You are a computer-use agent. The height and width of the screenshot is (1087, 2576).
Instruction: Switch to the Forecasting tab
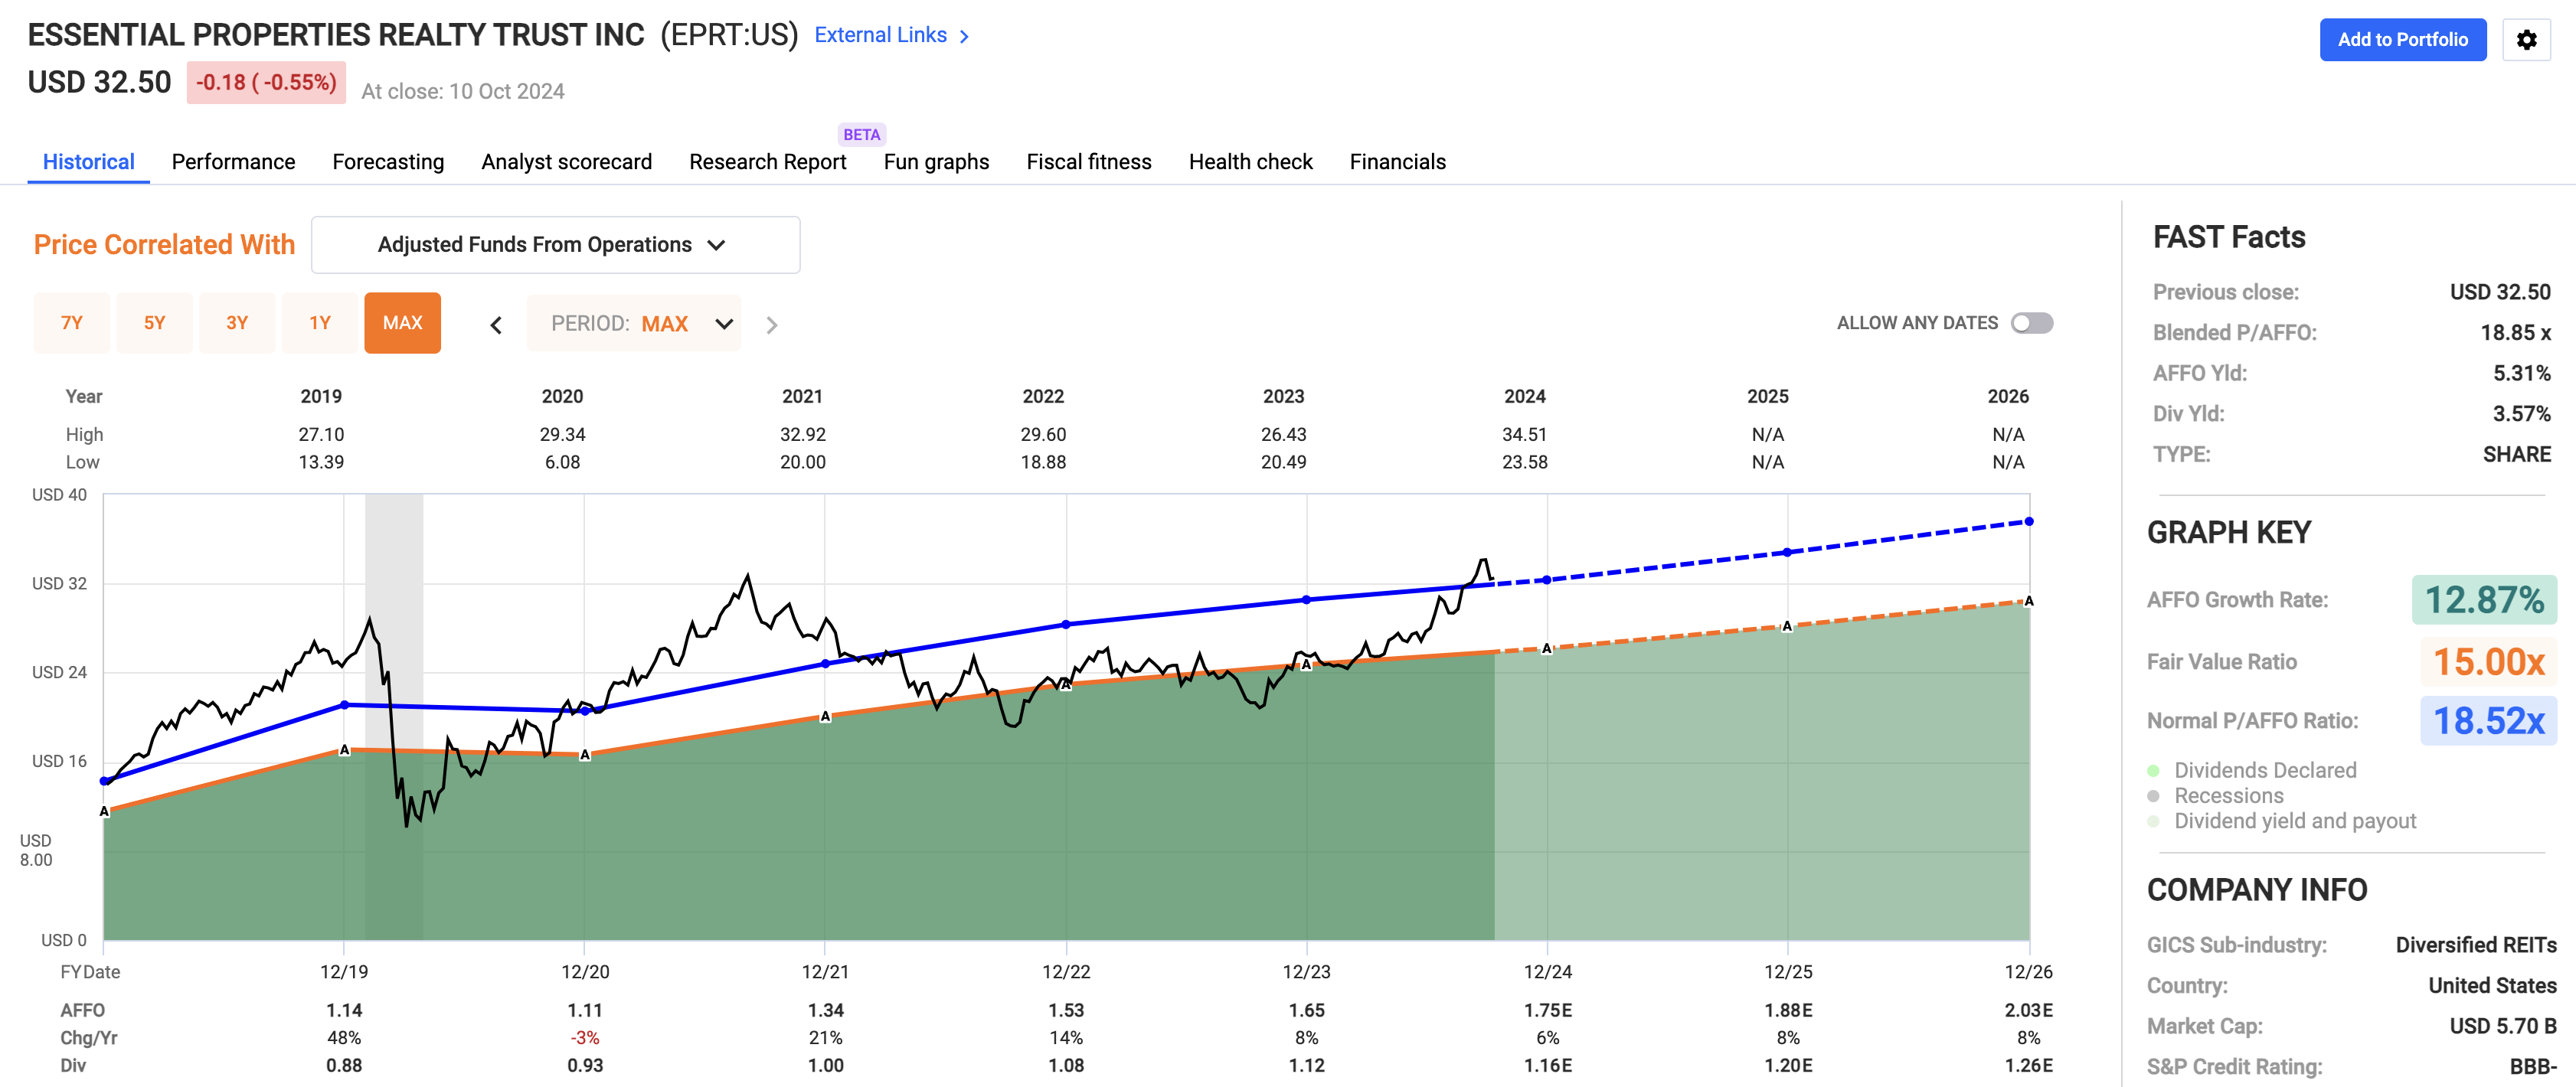(x=388, y=161)
